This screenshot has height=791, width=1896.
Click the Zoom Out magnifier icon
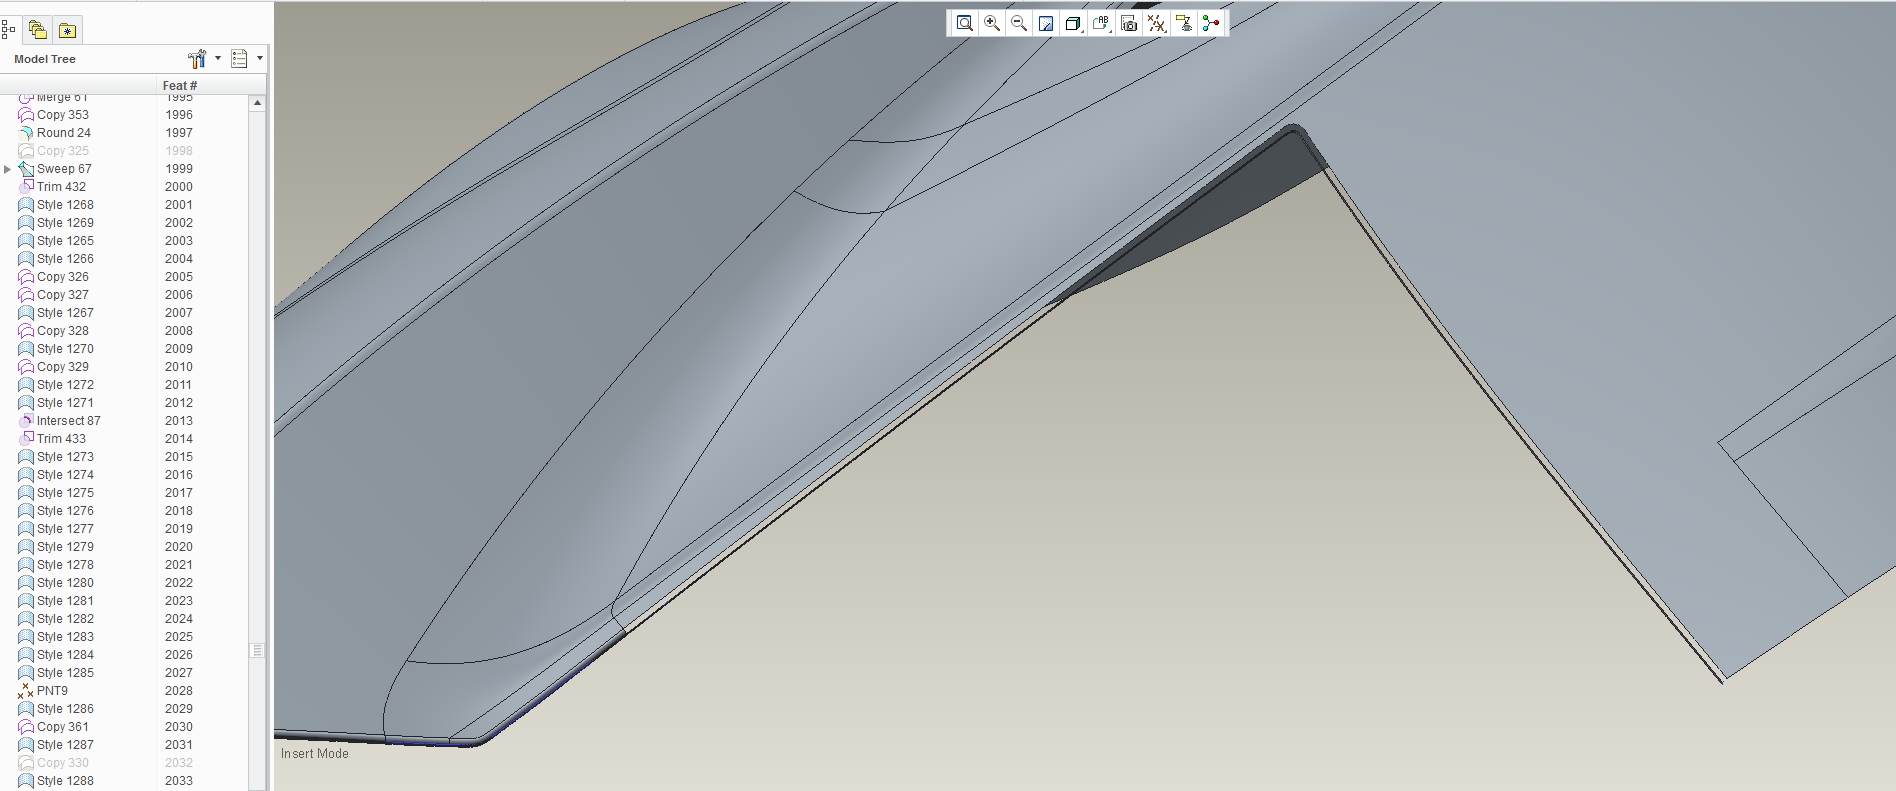(1019, 24)
